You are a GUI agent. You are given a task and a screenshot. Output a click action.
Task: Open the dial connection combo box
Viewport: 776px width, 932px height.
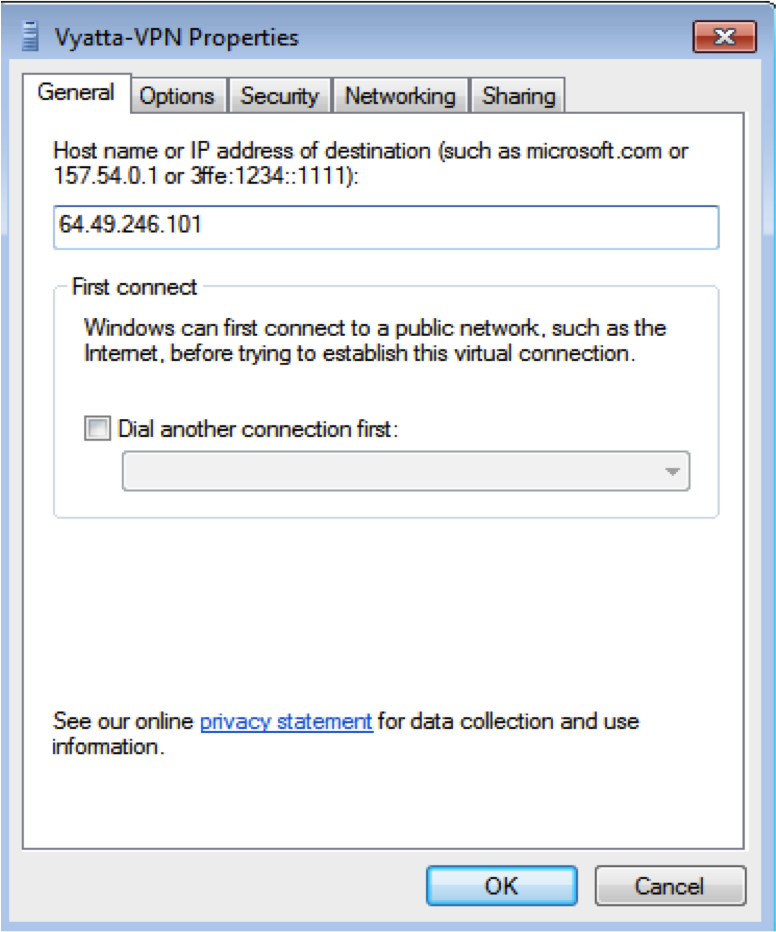tap(406, 471)
